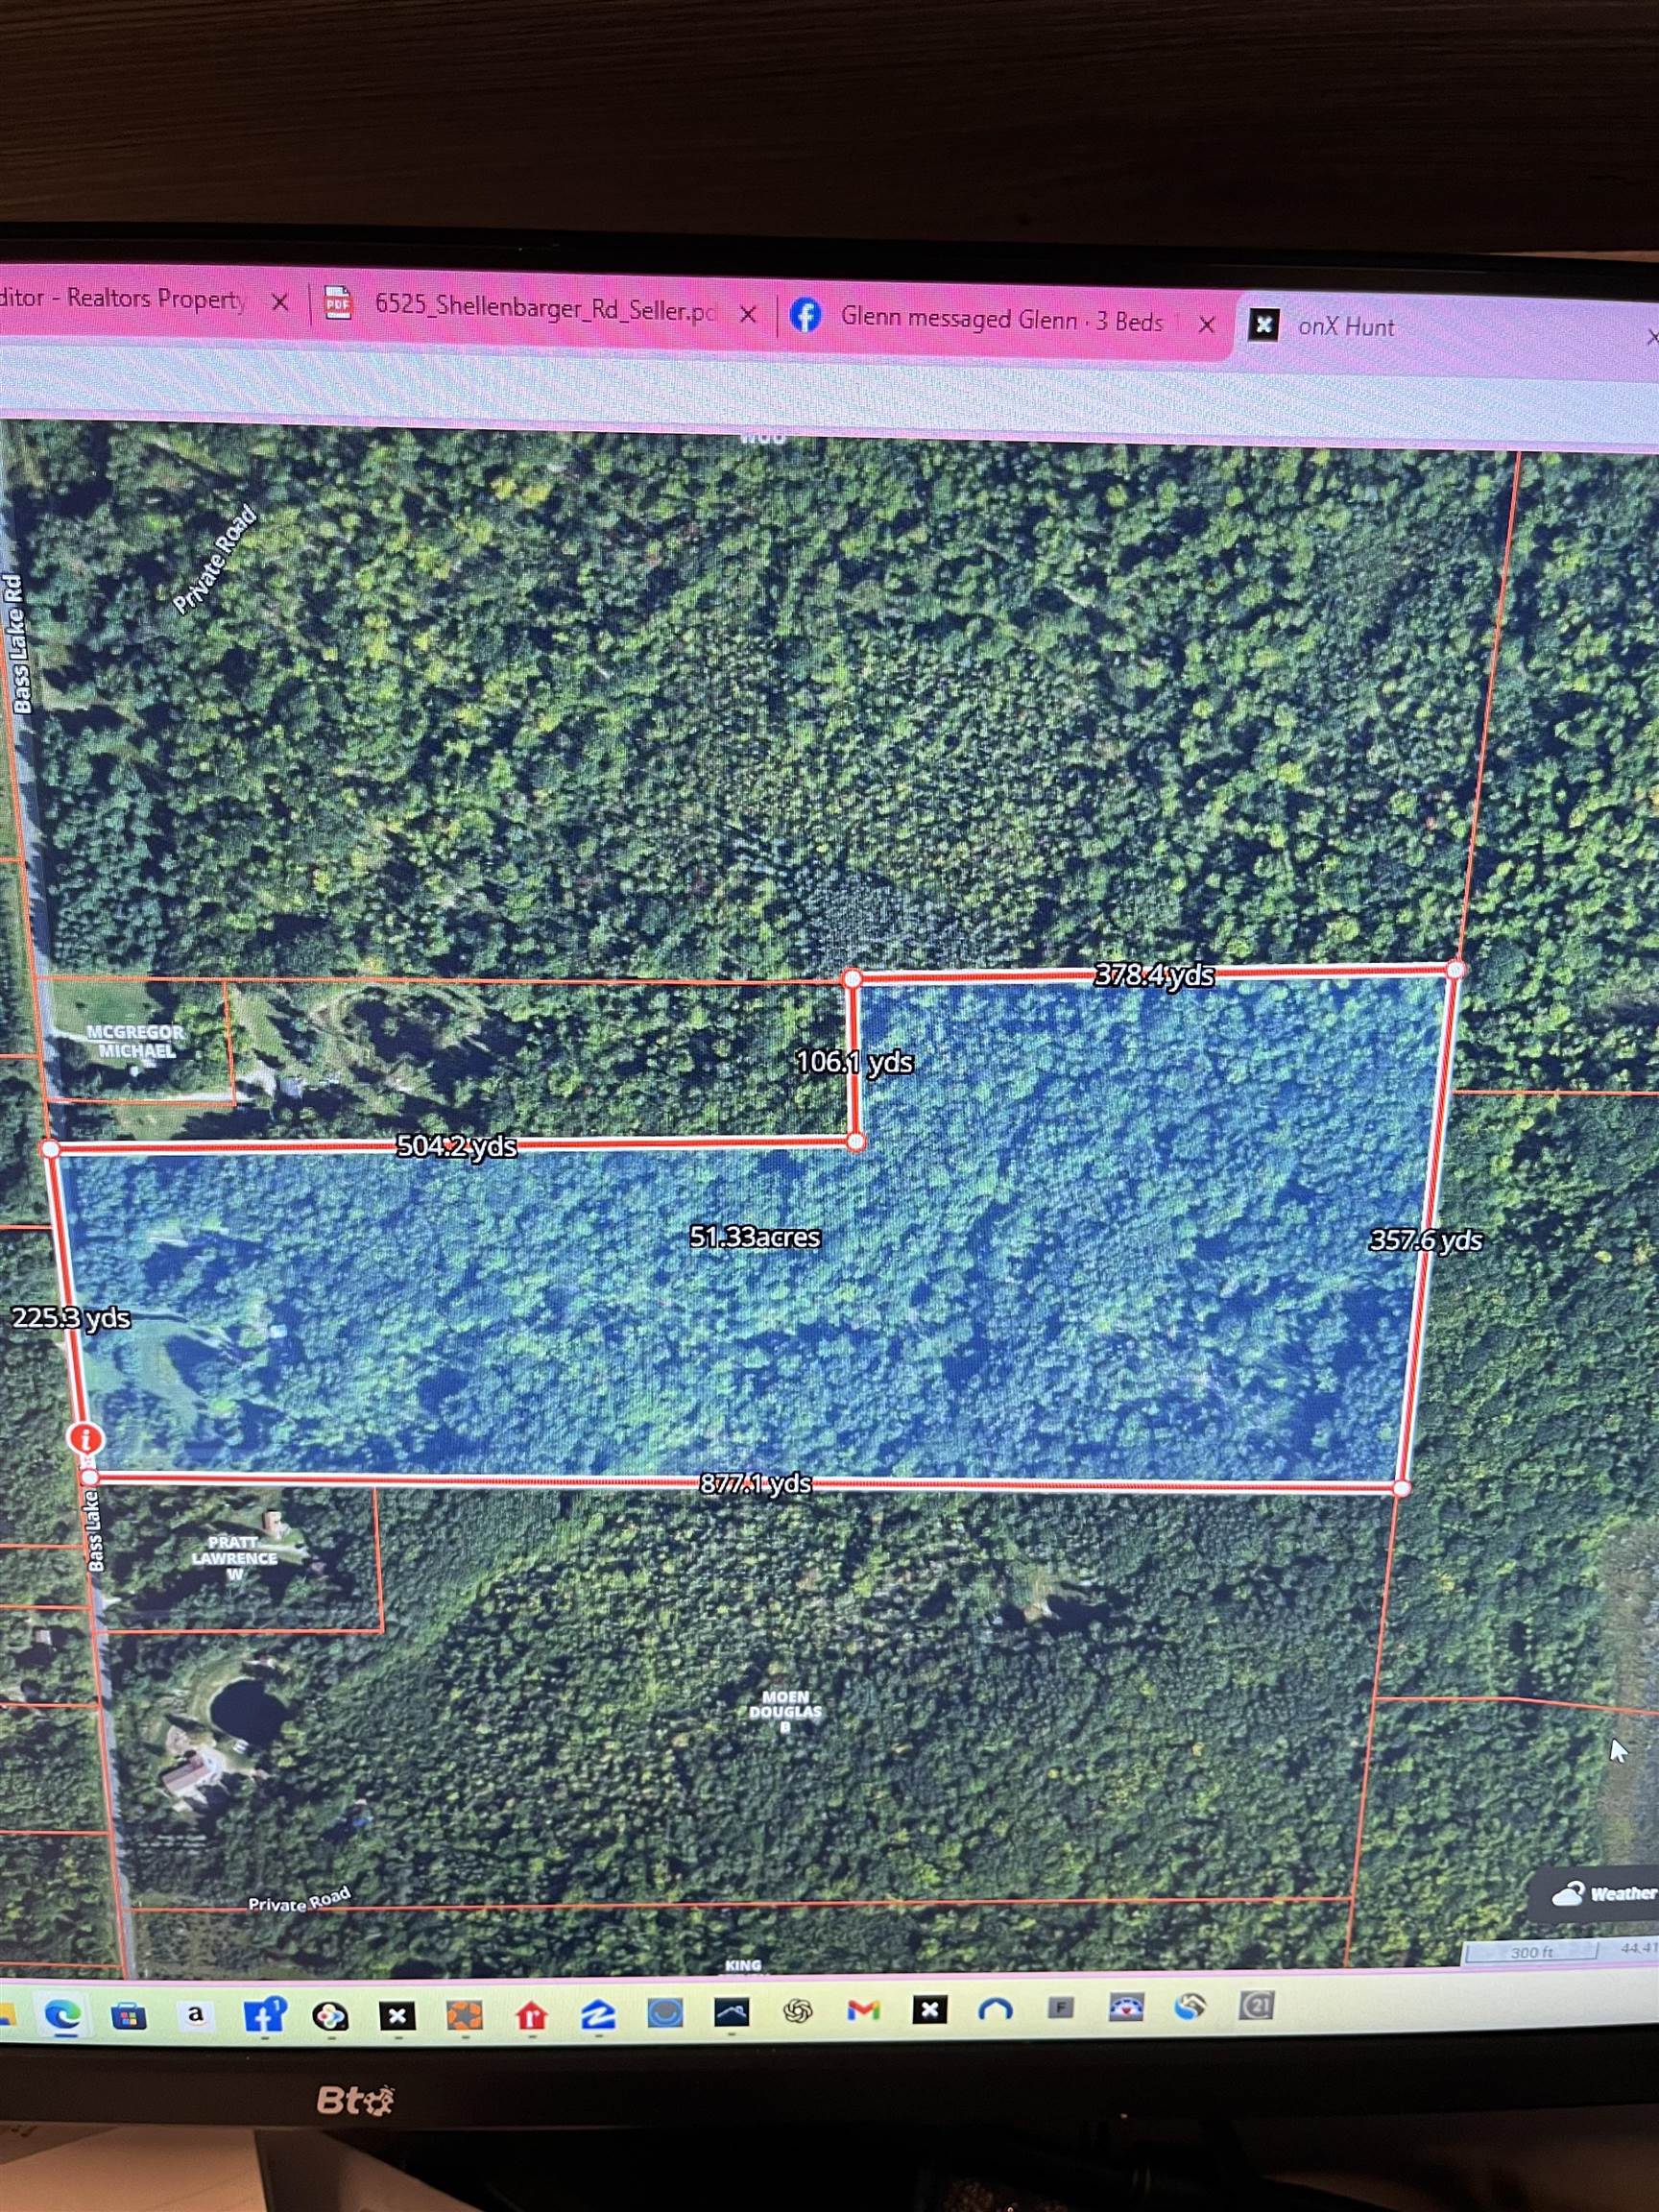
Task: Launch the Realtor.com app from the taskbar
Action: (x=532, y=2016)
